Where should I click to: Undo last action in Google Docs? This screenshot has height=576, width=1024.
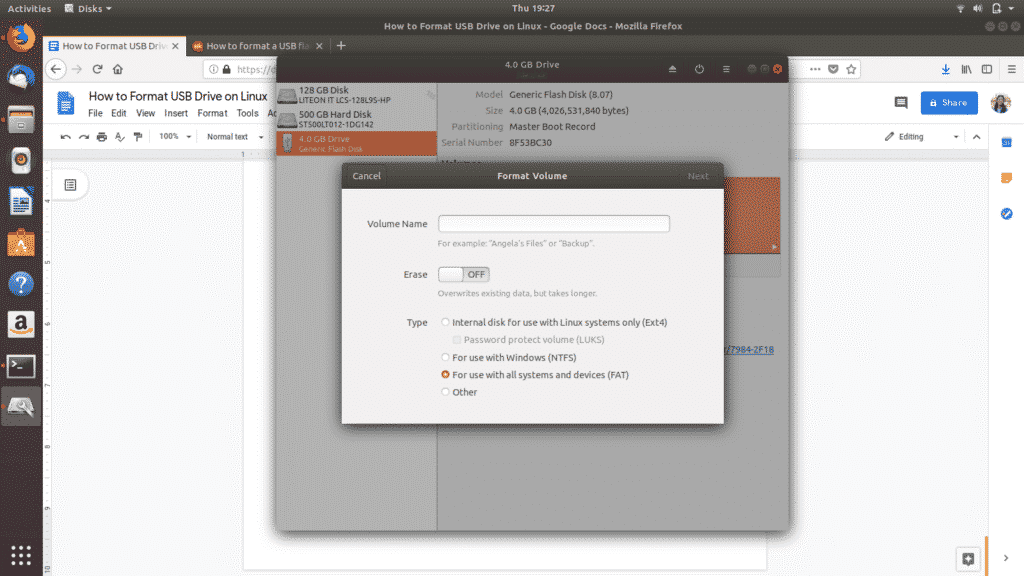pos(65,137)
